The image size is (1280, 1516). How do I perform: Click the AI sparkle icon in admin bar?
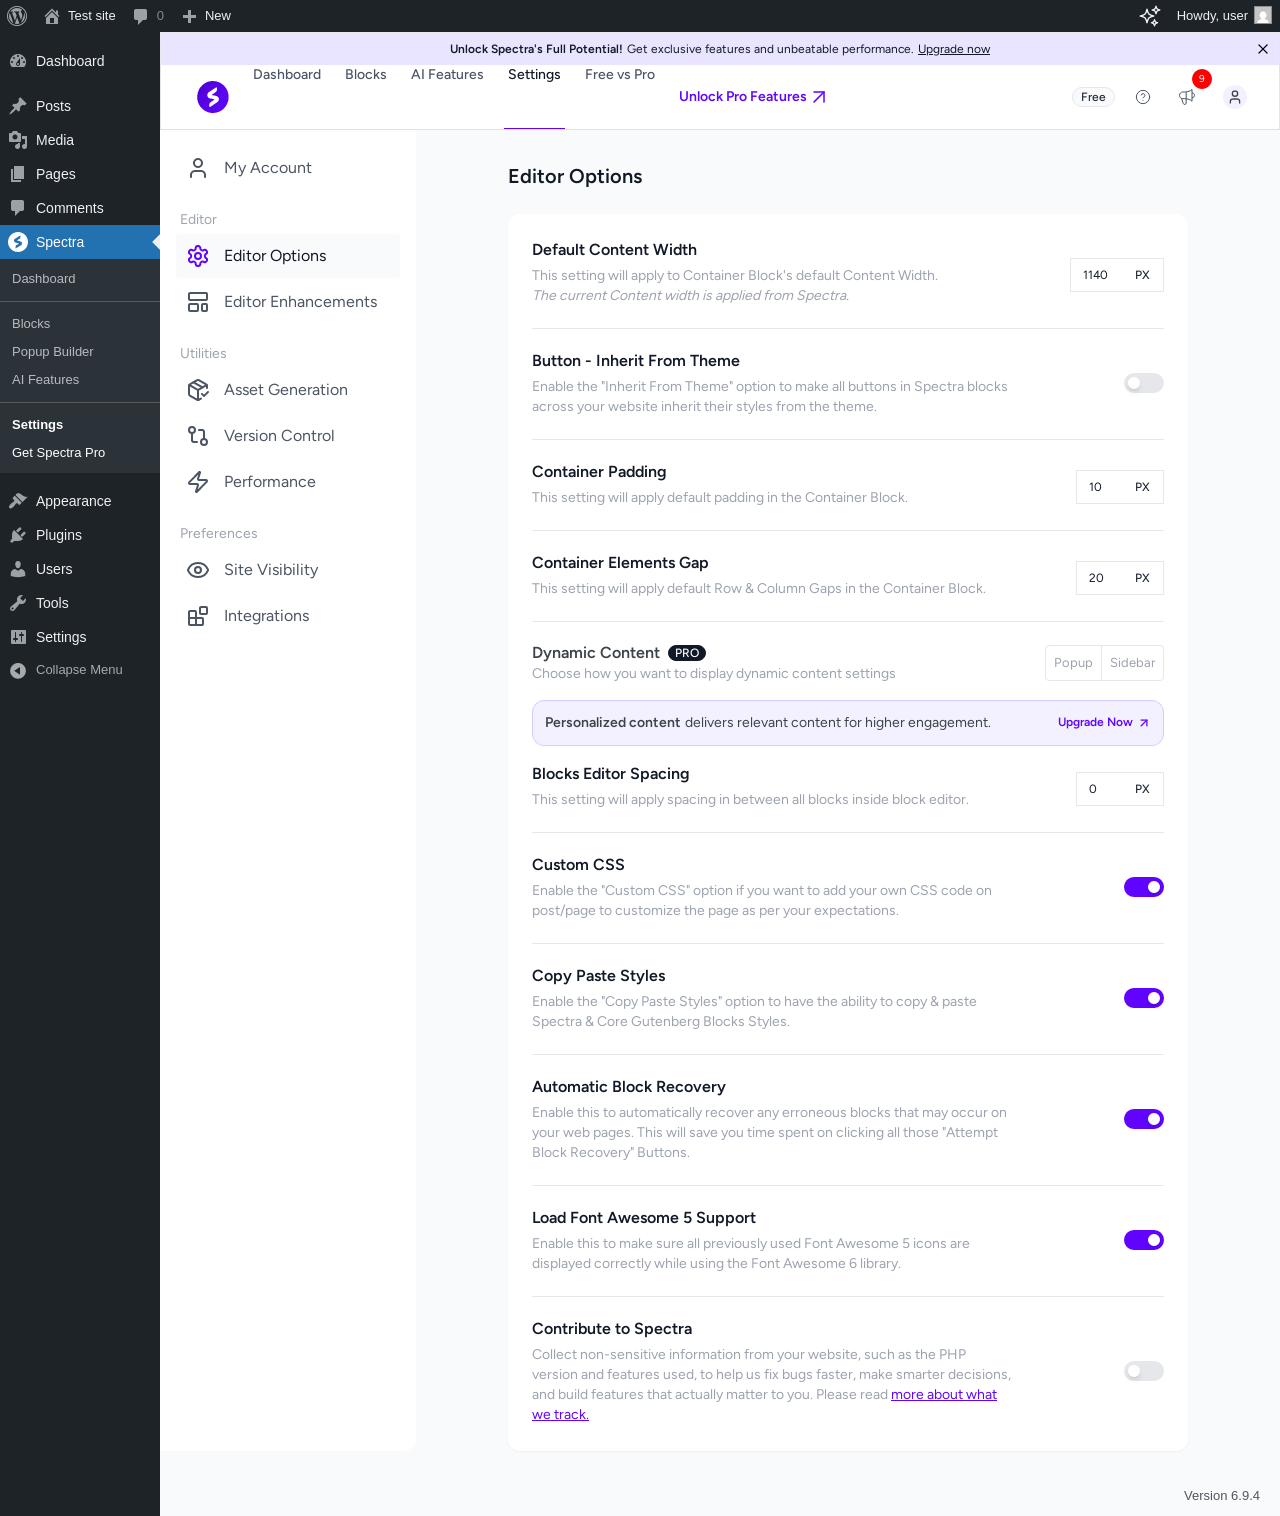pos(1149,16)
